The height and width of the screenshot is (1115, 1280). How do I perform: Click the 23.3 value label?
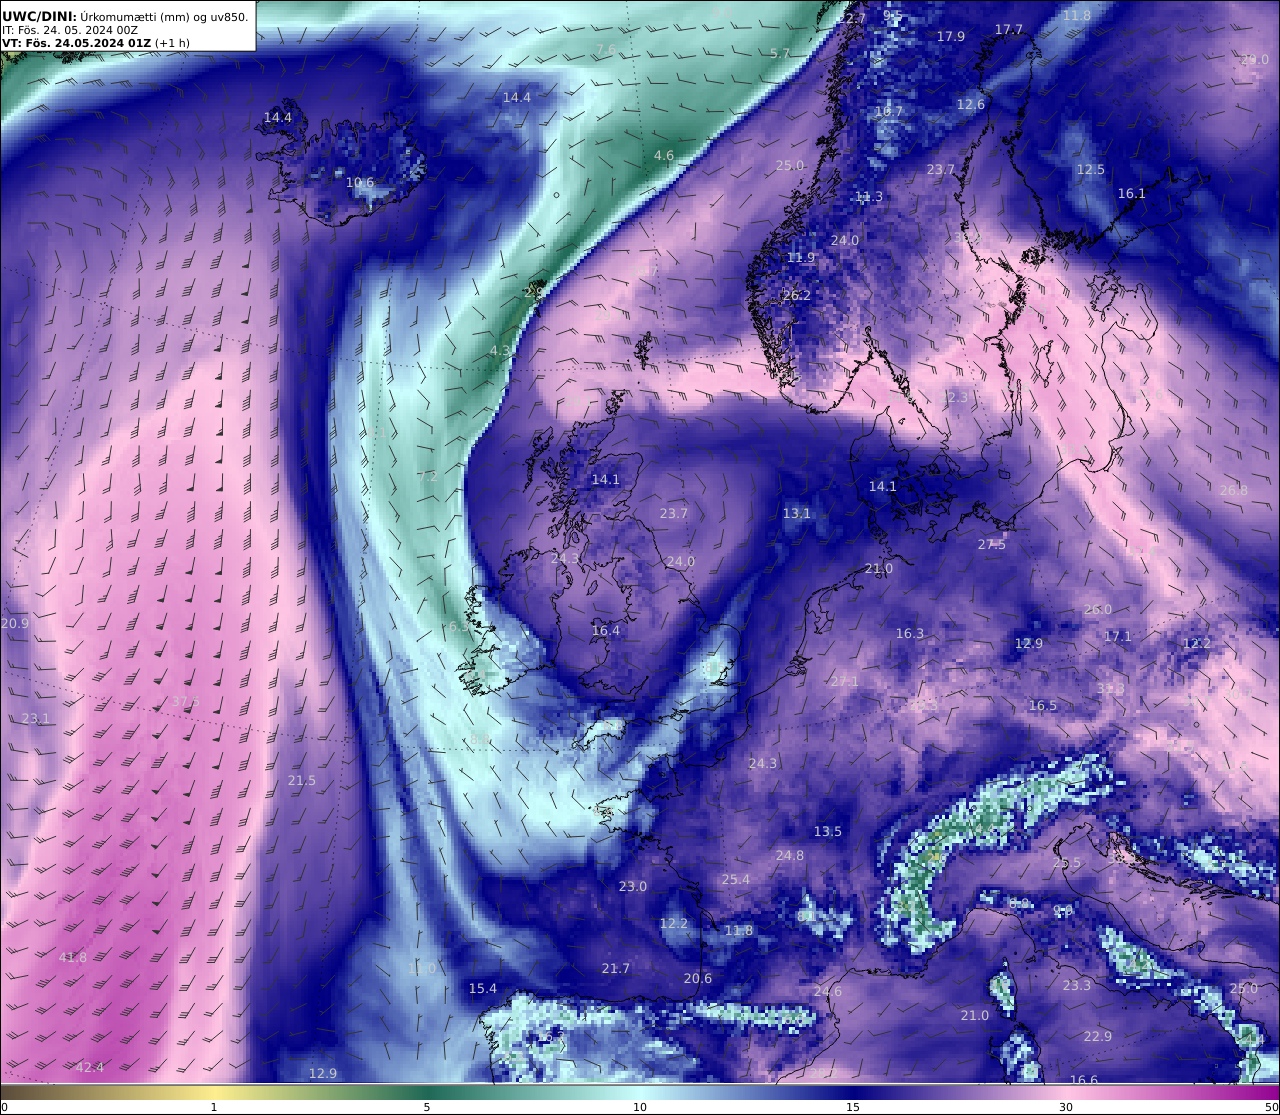point(1077,986)
